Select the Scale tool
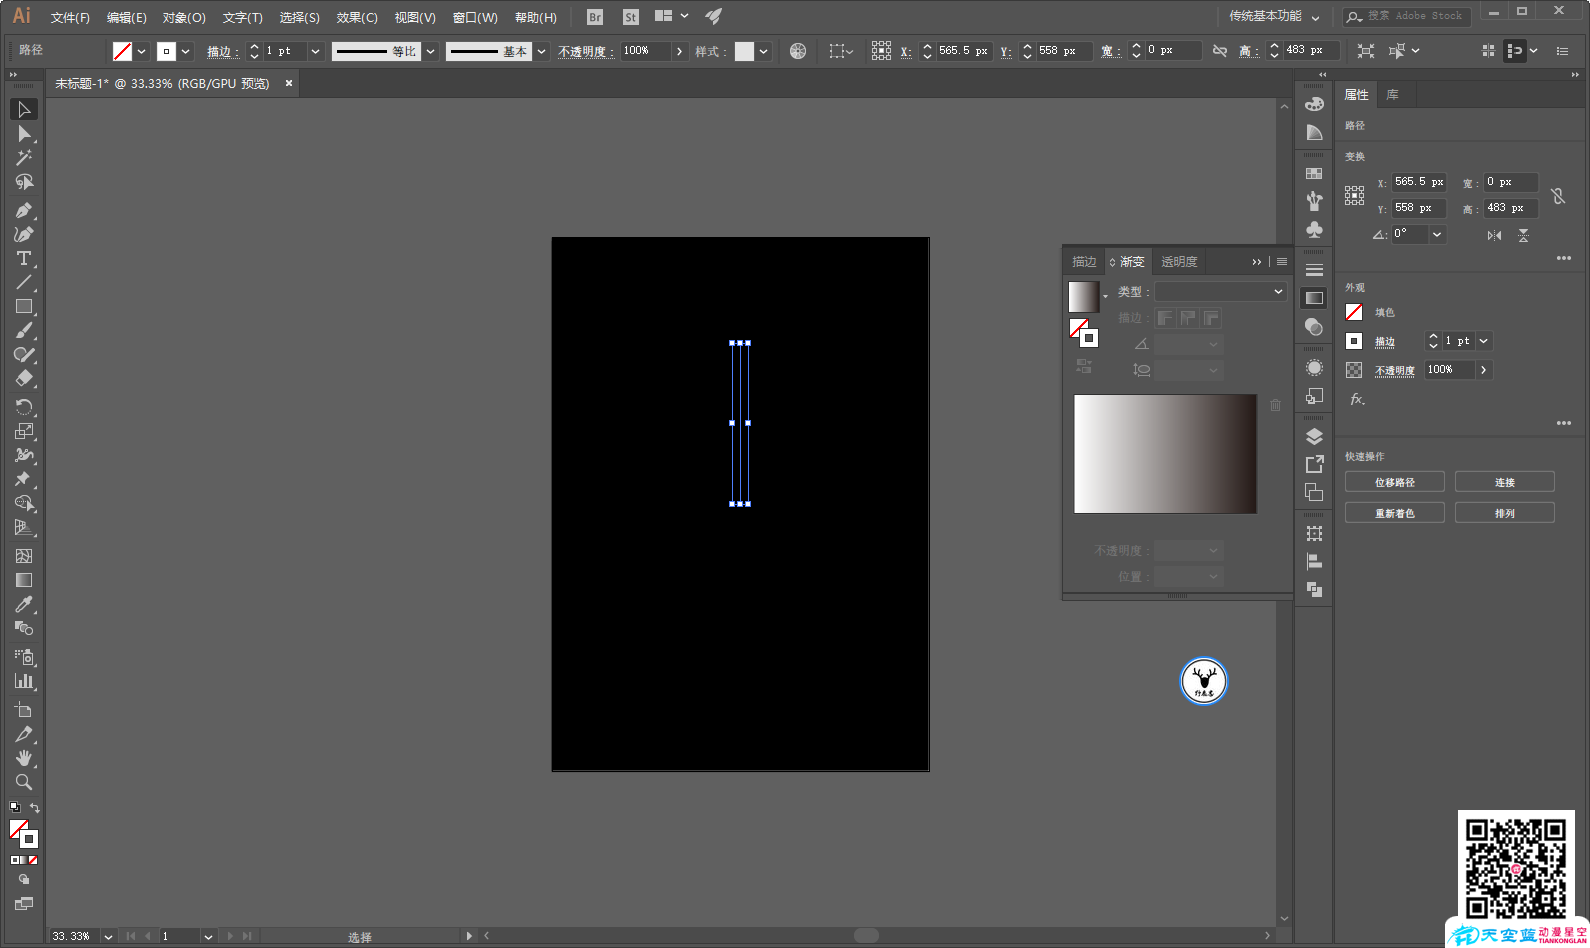1590x948 pixels. point(24,431)
